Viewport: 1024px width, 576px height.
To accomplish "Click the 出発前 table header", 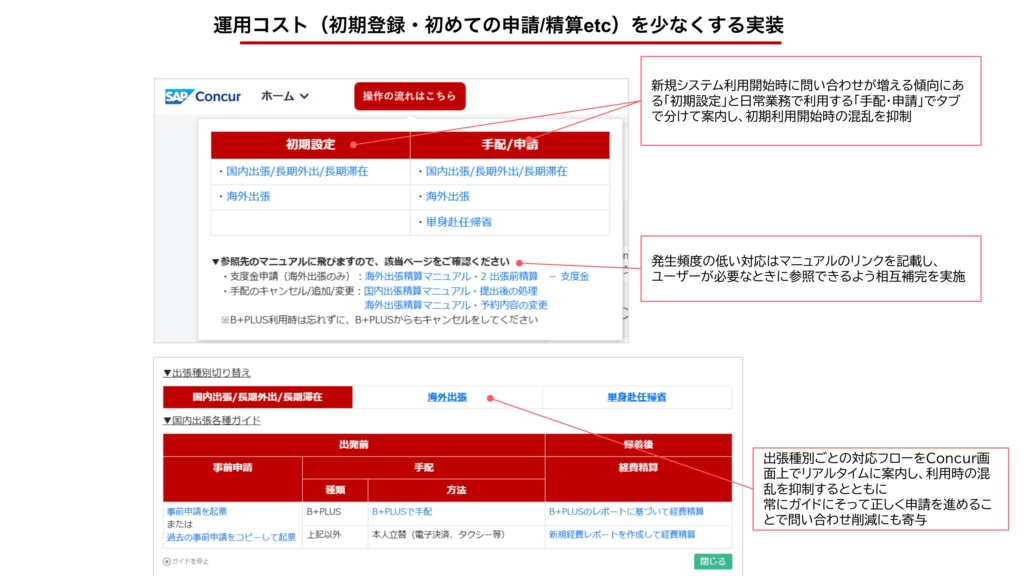I will pos(354,445).
